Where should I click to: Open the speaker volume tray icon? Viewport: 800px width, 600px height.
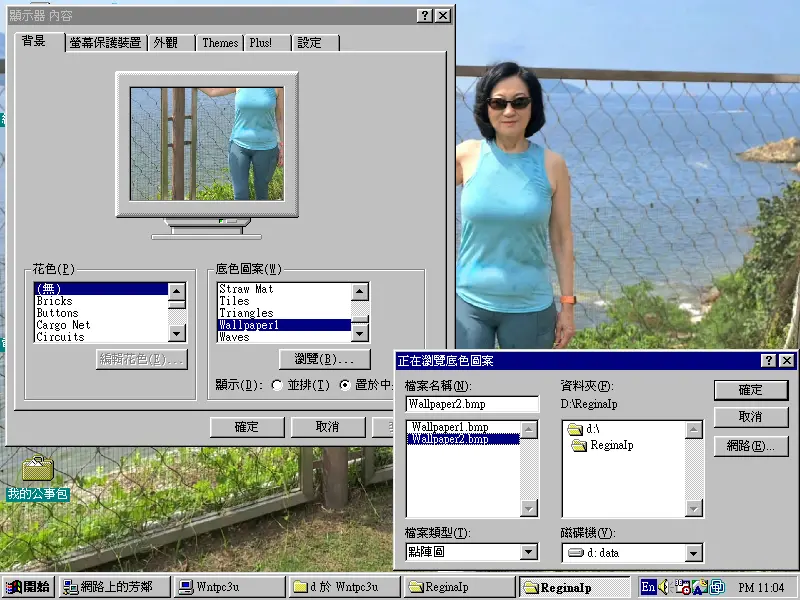(664, 587)
